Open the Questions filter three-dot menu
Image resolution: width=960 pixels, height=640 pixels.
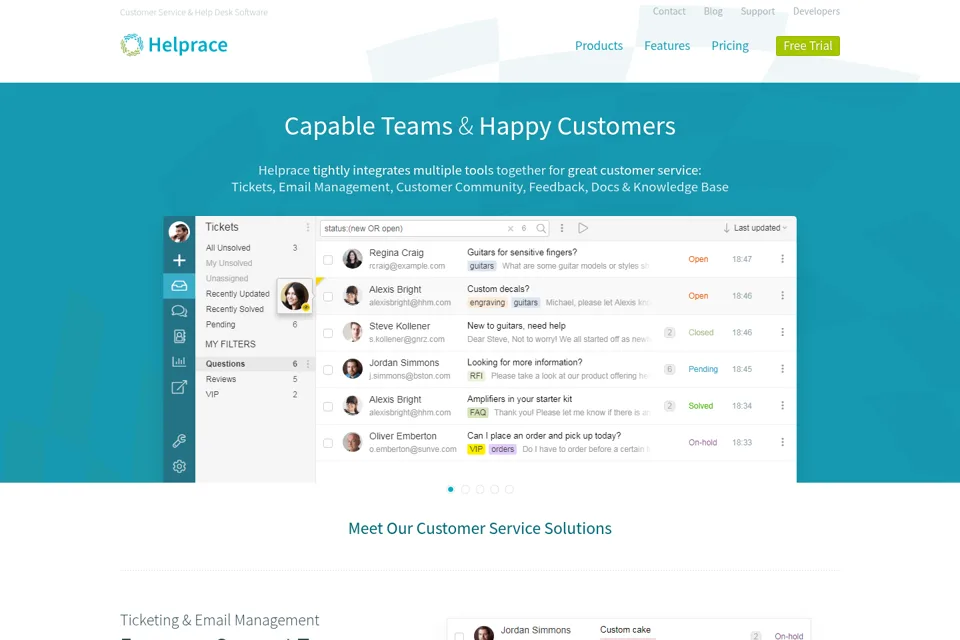tap(308, 364)
